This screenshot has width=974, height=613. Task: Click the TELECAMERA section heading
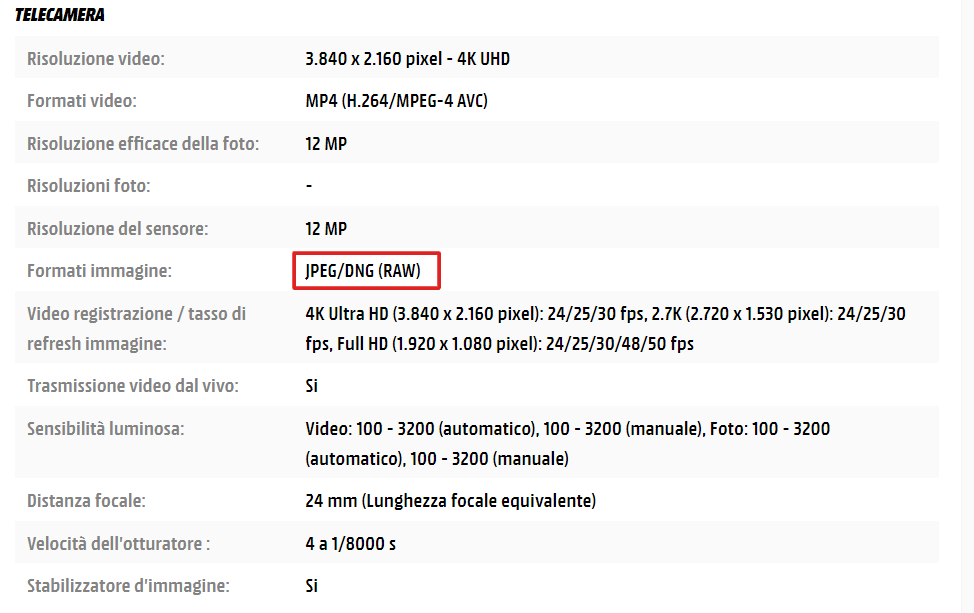click(x=60, y=15)
